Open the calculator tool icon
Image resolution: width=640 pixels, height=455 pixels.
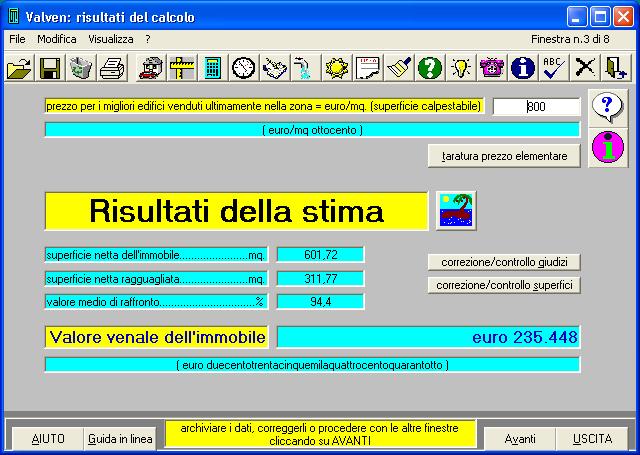point(212,68)
